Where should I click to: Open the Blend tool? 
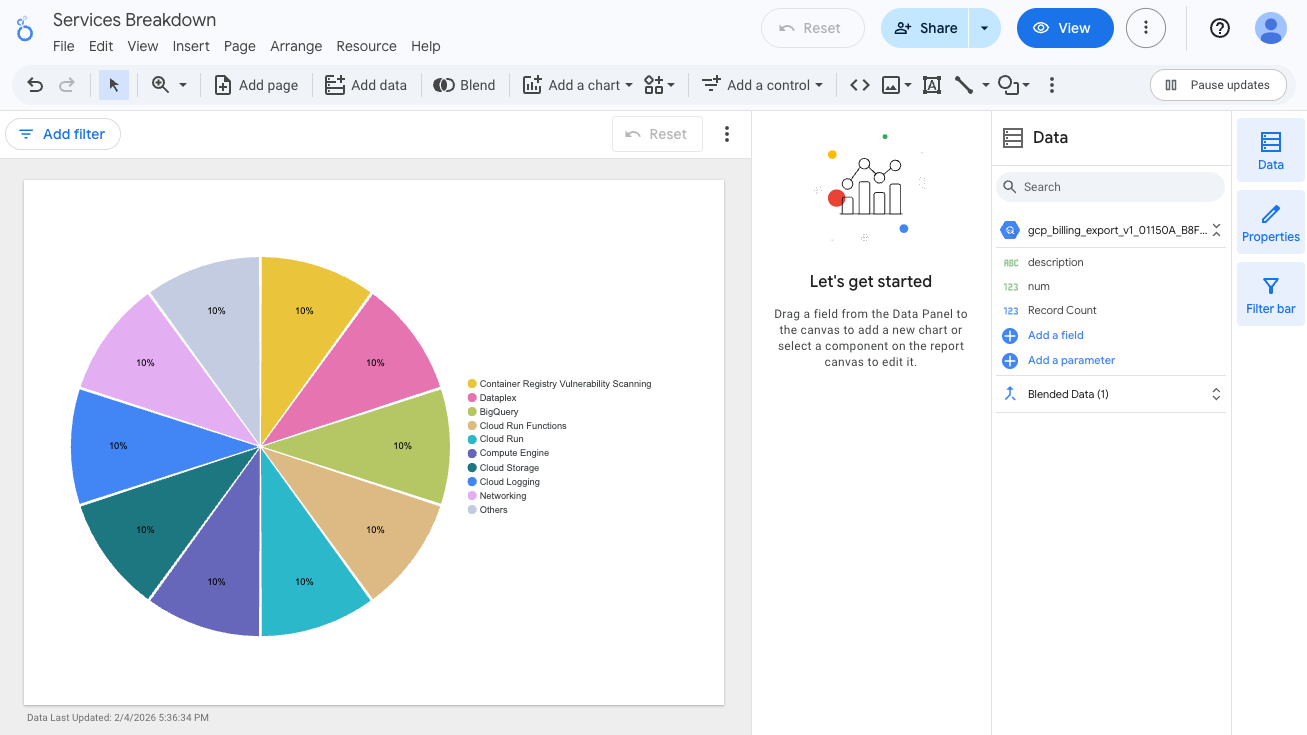pyautogui.click(x=464, y=85)
